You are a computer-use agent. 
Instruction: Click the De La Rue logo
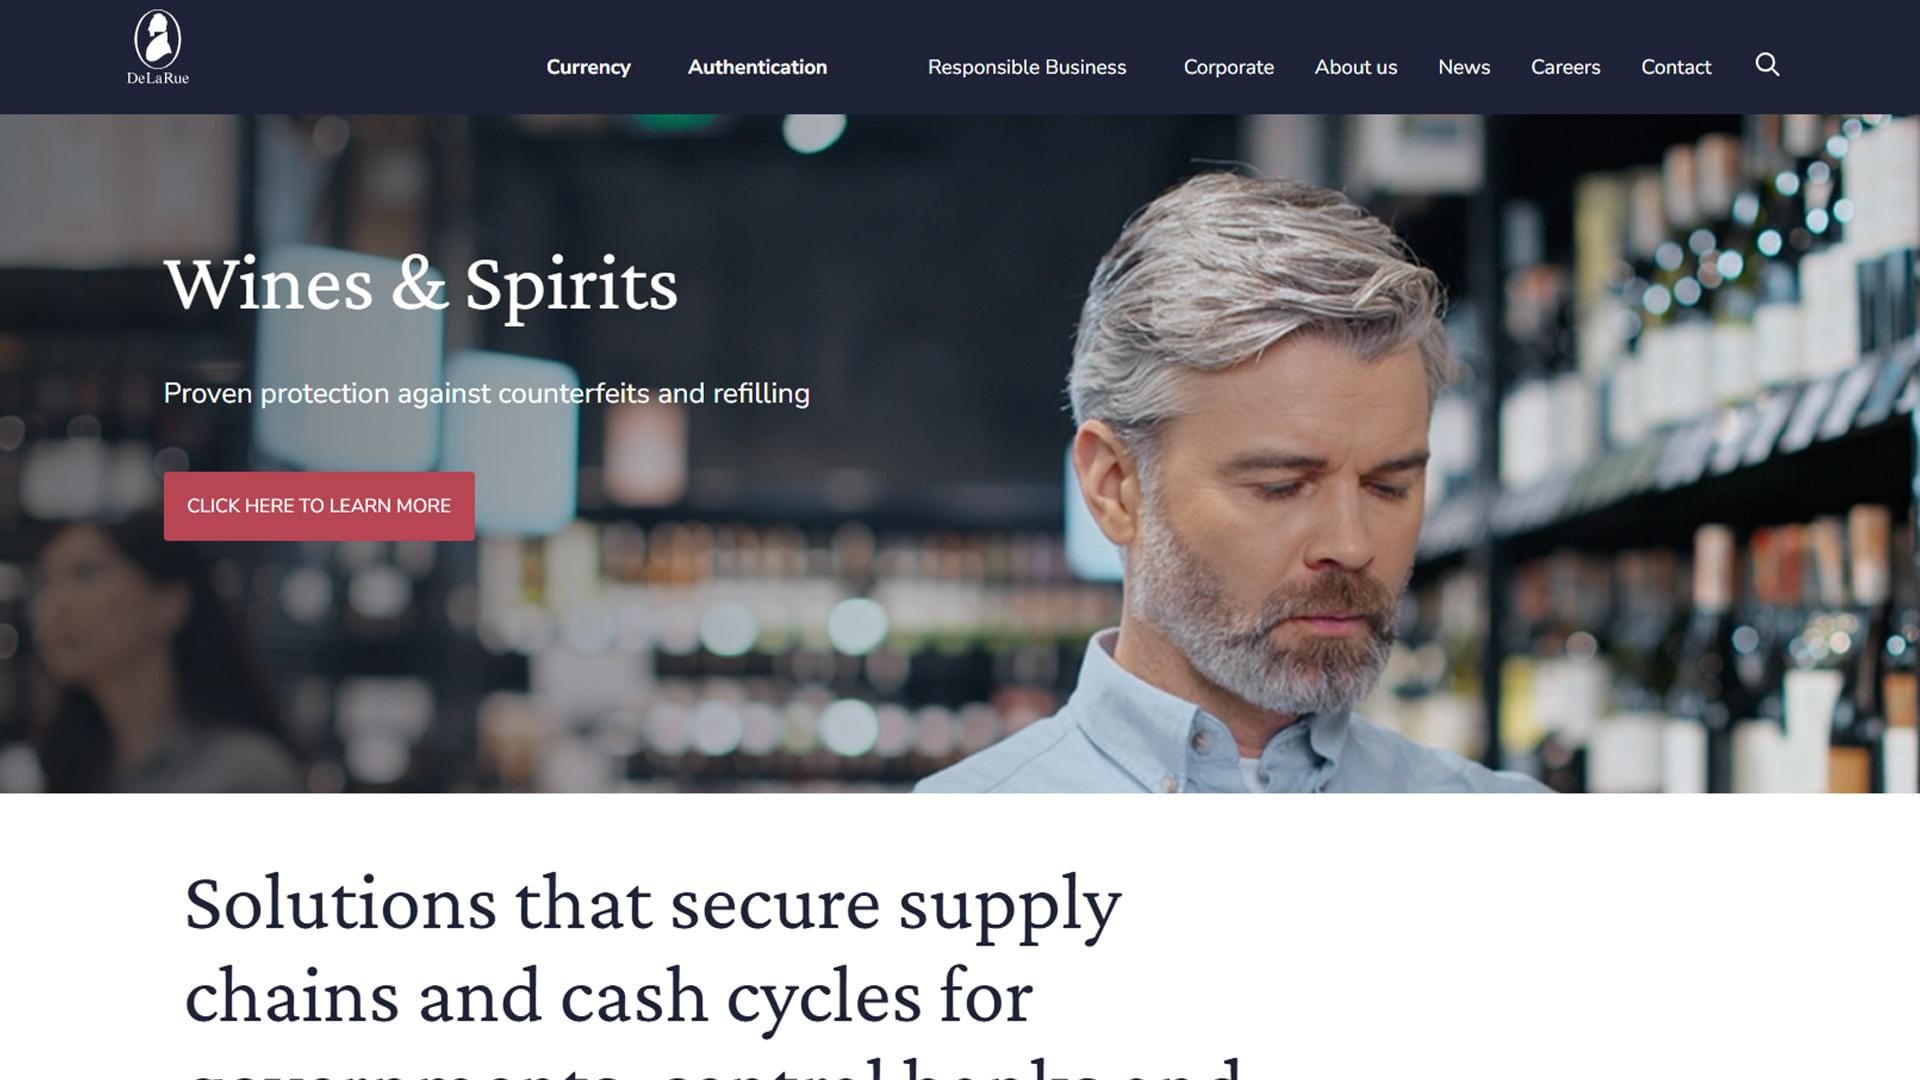(x=158, y=48)
